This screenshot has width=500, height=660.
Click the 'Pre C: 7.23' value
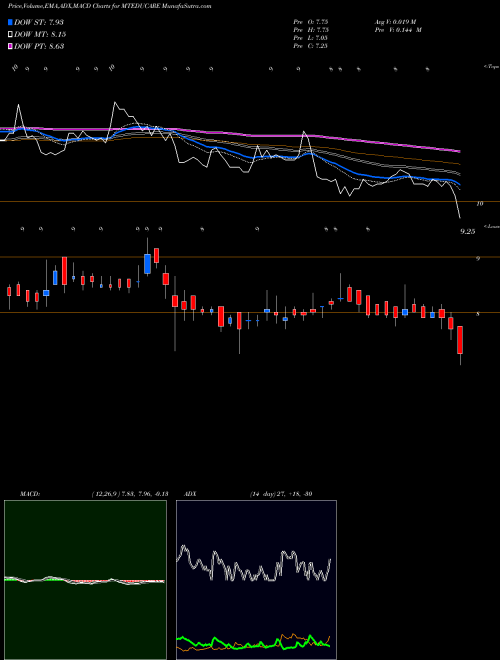[x=311, y=46]
